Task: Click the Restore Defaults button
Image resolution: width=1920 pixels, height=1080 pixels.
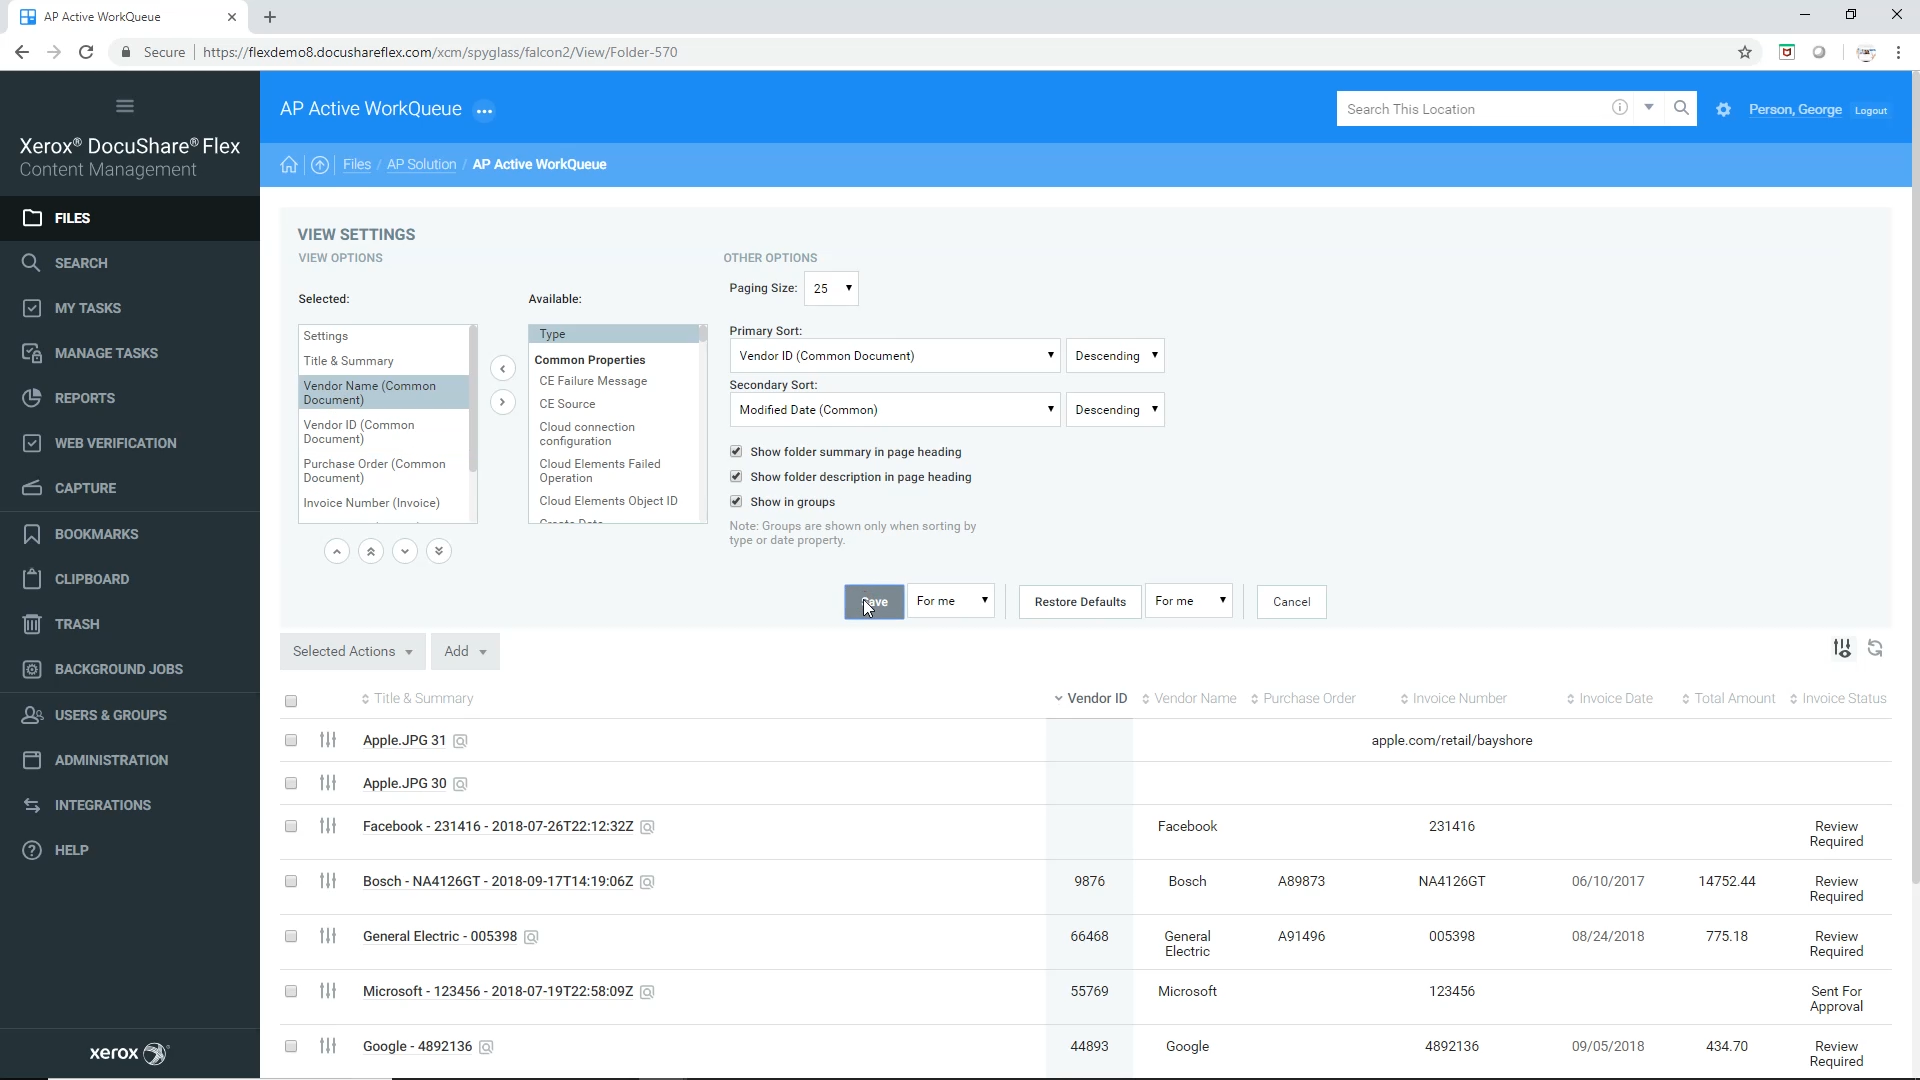Action: point(1080,602)
